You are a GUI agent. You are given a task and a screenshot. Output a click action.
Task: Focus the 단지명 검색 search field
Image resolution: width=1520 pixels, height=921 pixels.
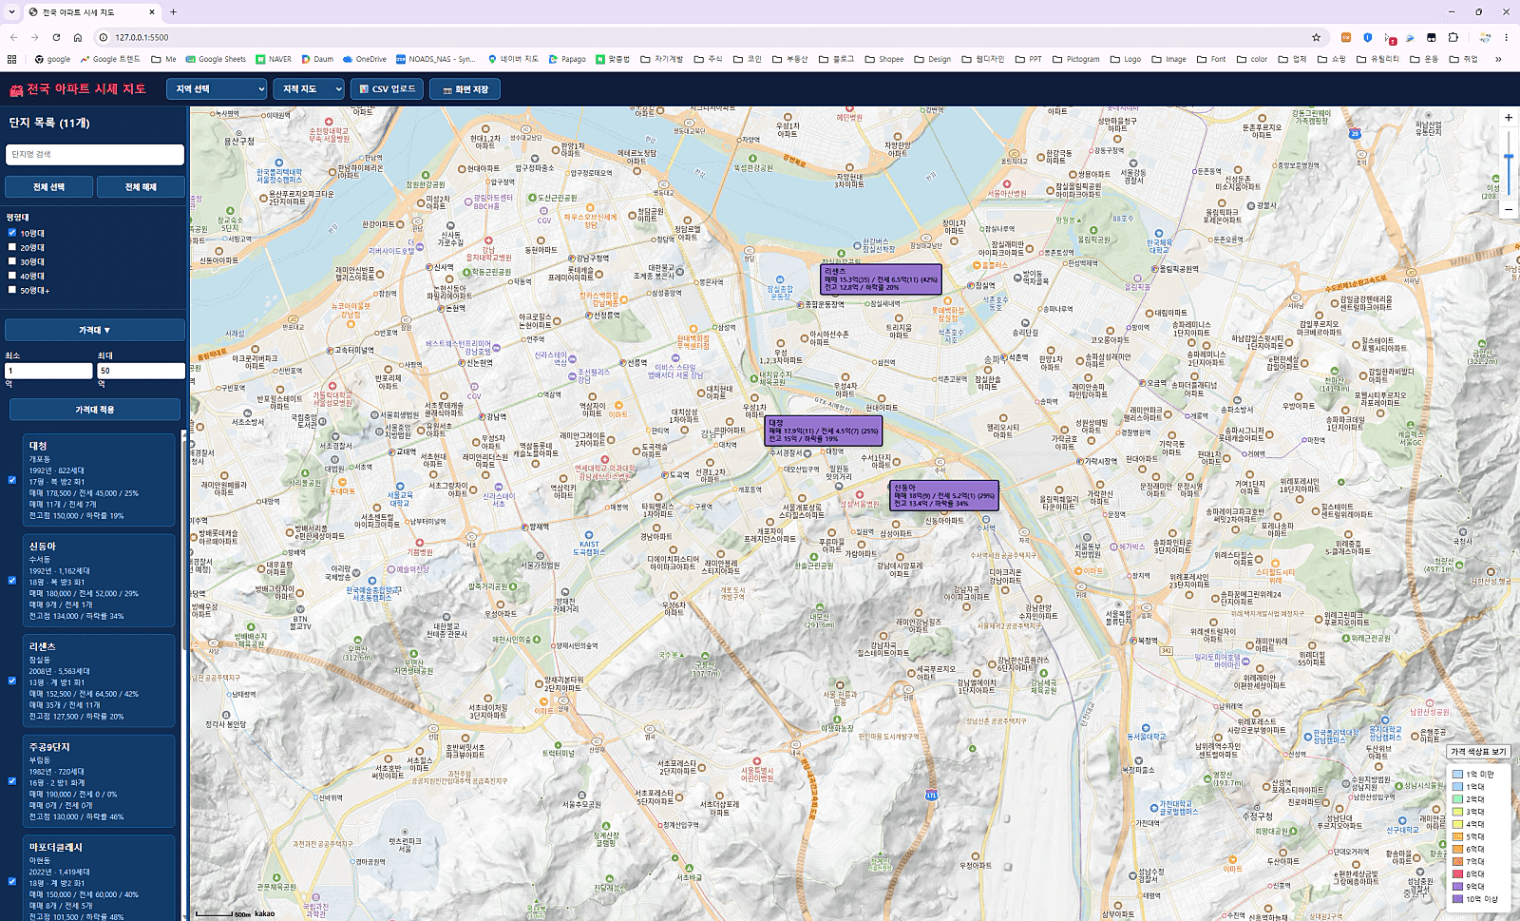[x=95, y=155]
